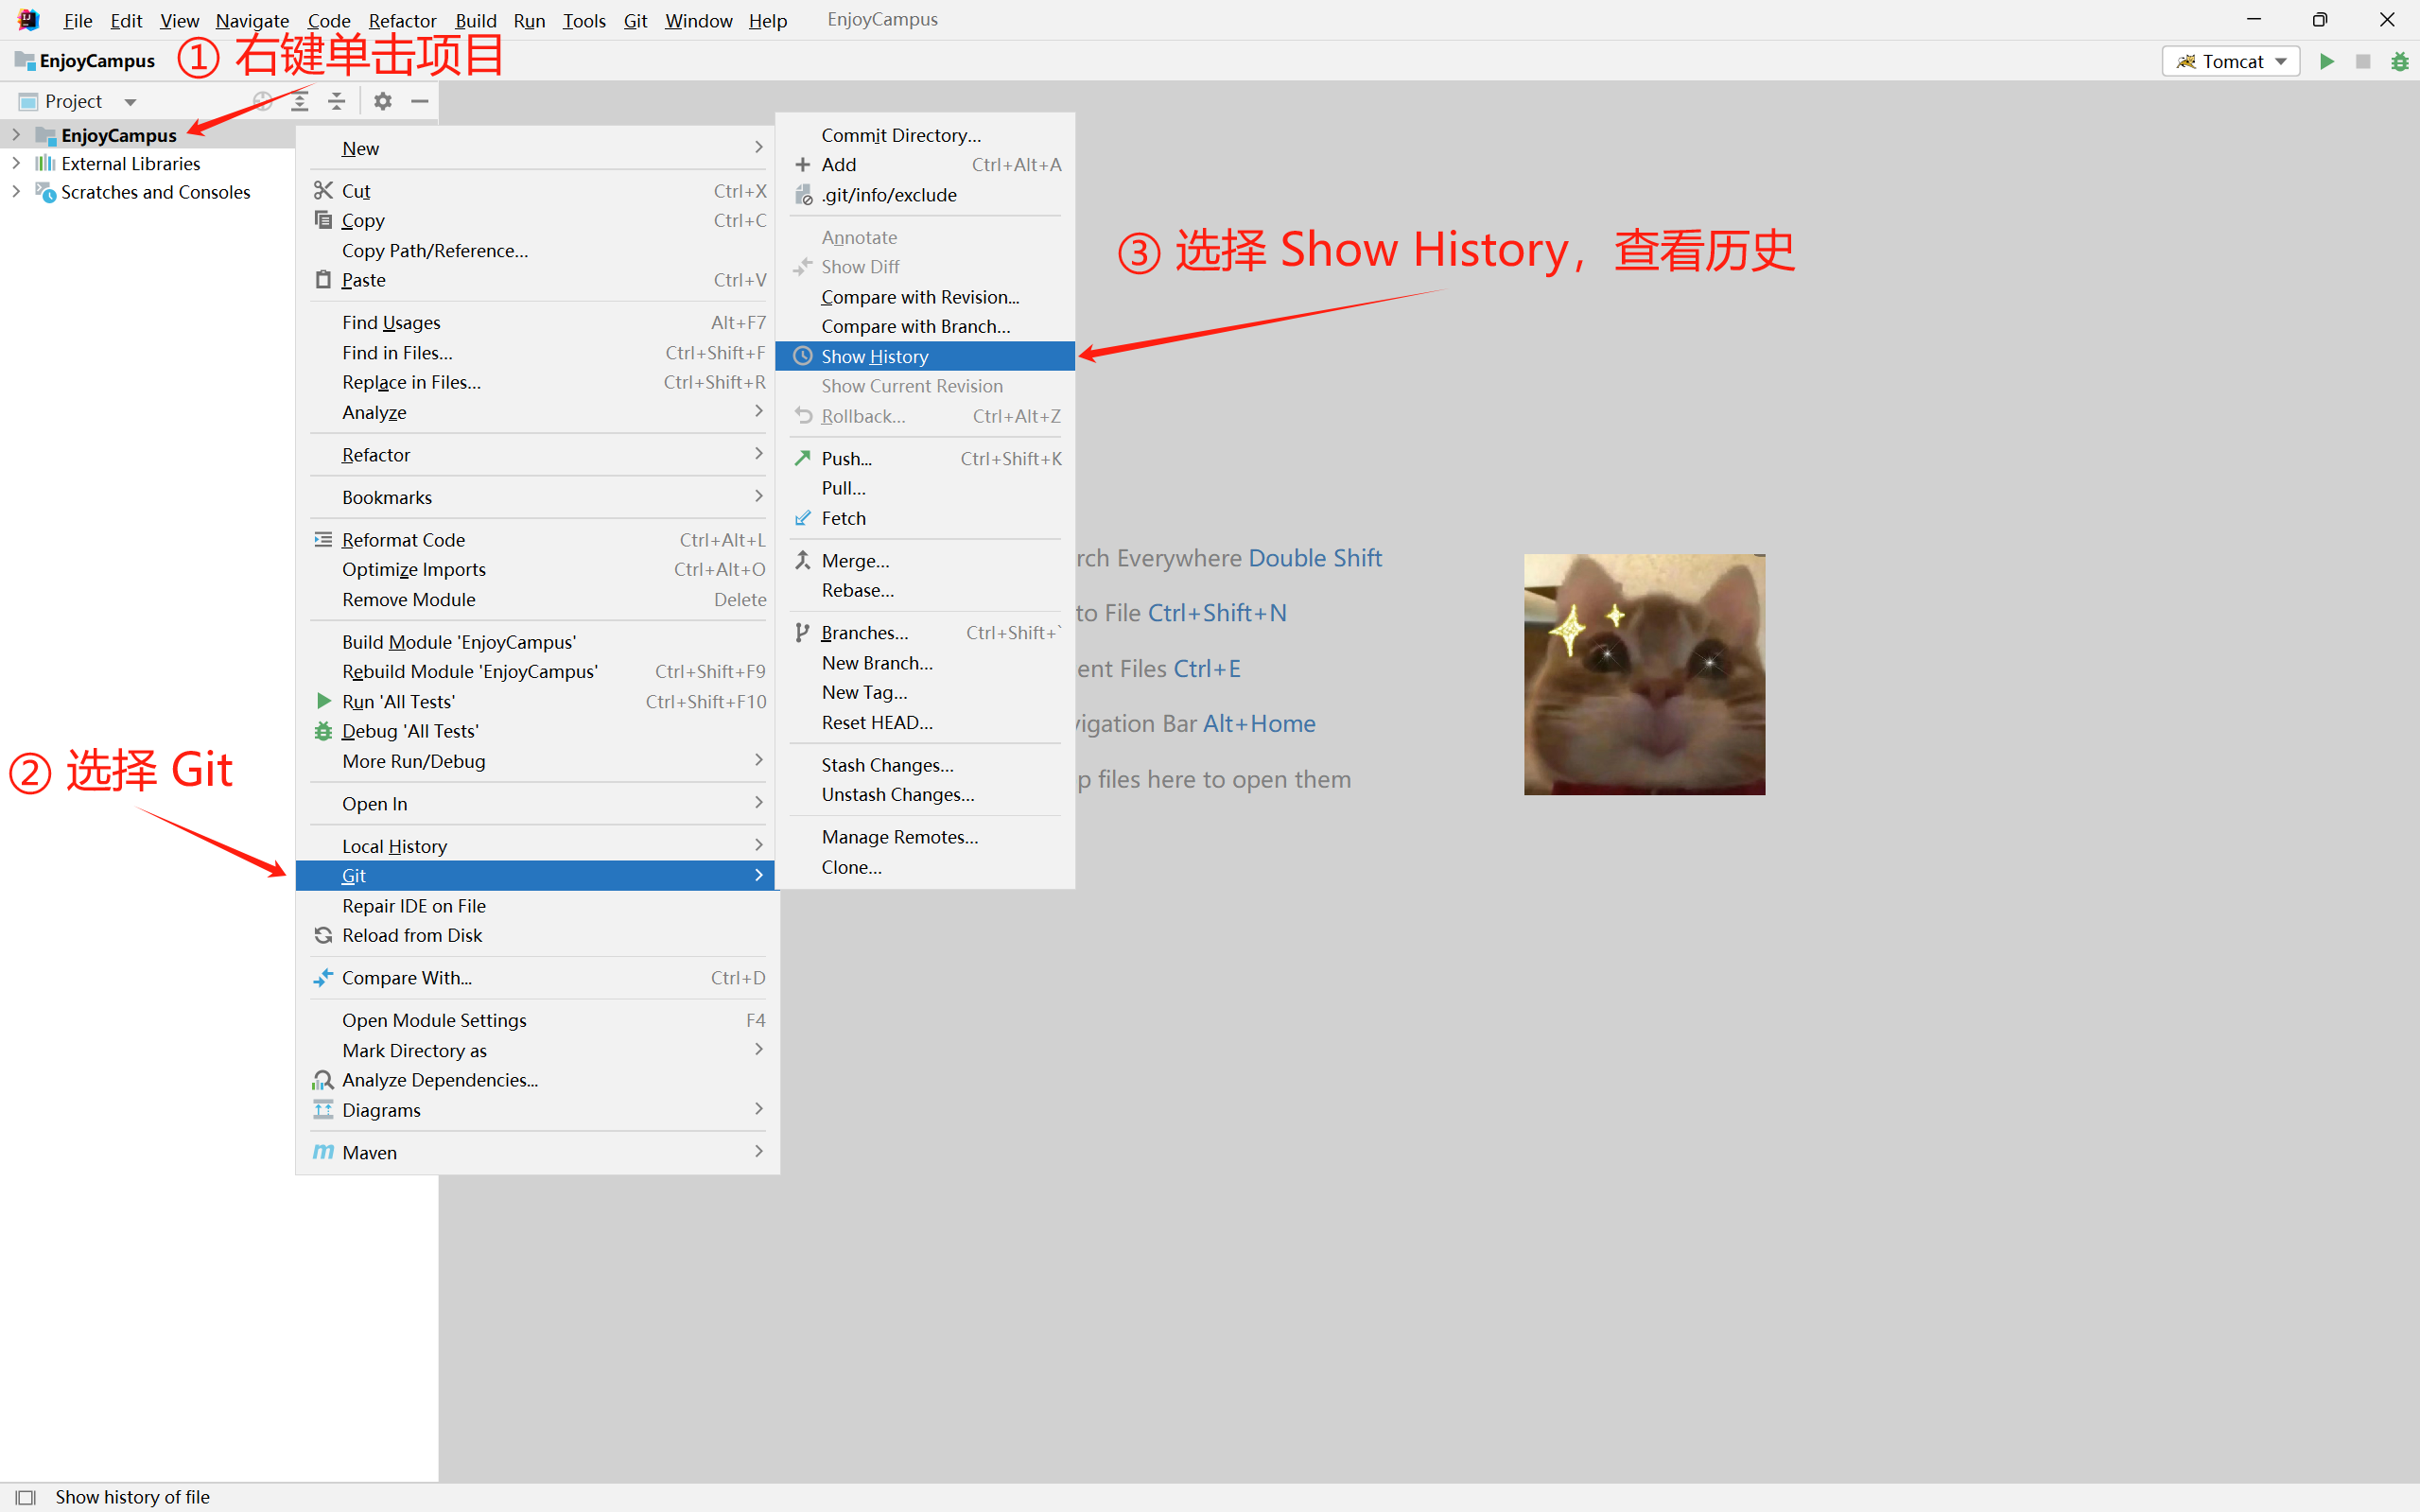Click the Diagrams icon in context menu
2420x1512 pixels.
pyautogui.click(x=323, y=1109)
